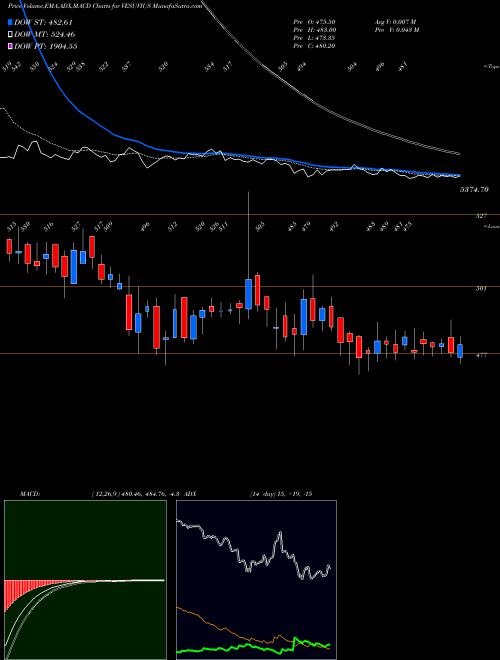
Task: Click the 'Pre O: 475.30' open value
Action: tap(314, 21)
